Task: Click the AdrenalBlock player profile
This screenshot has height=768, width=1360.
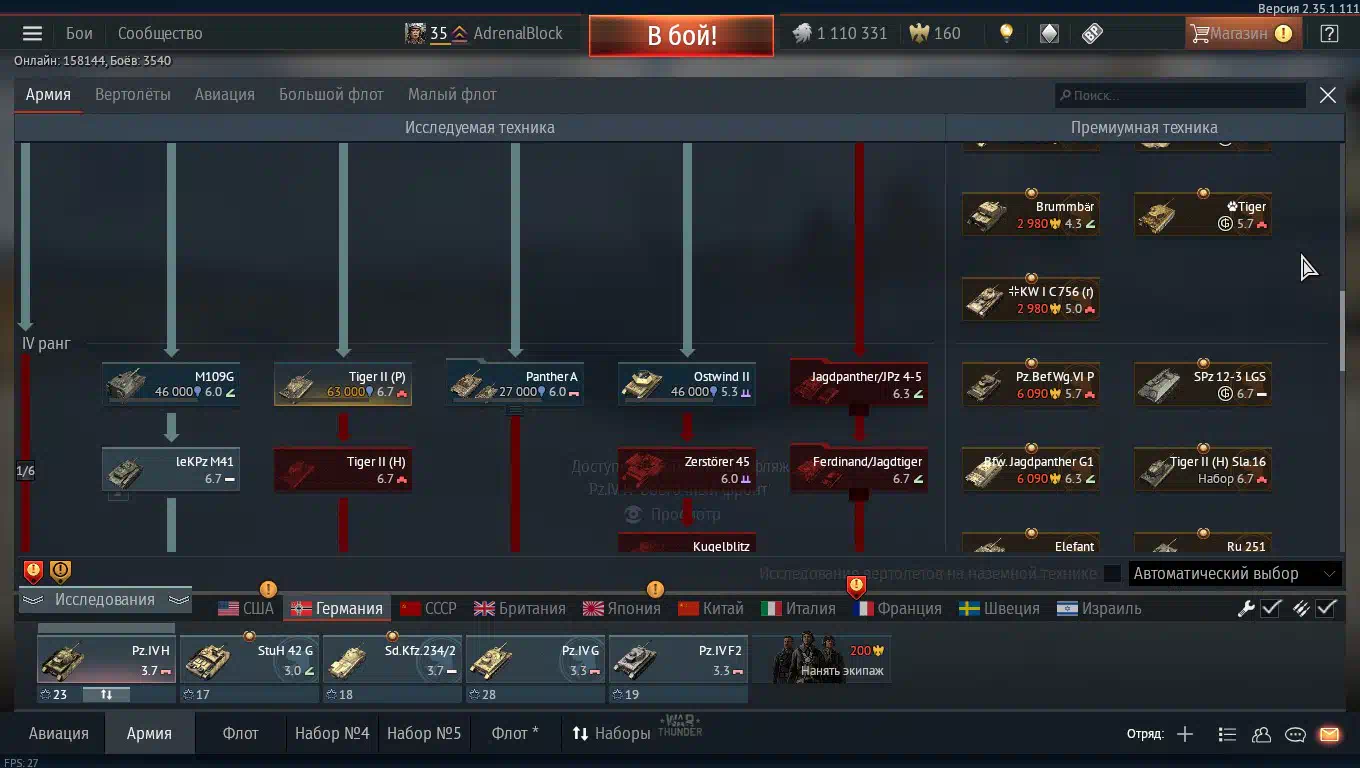Action: [x=518, y=33]
